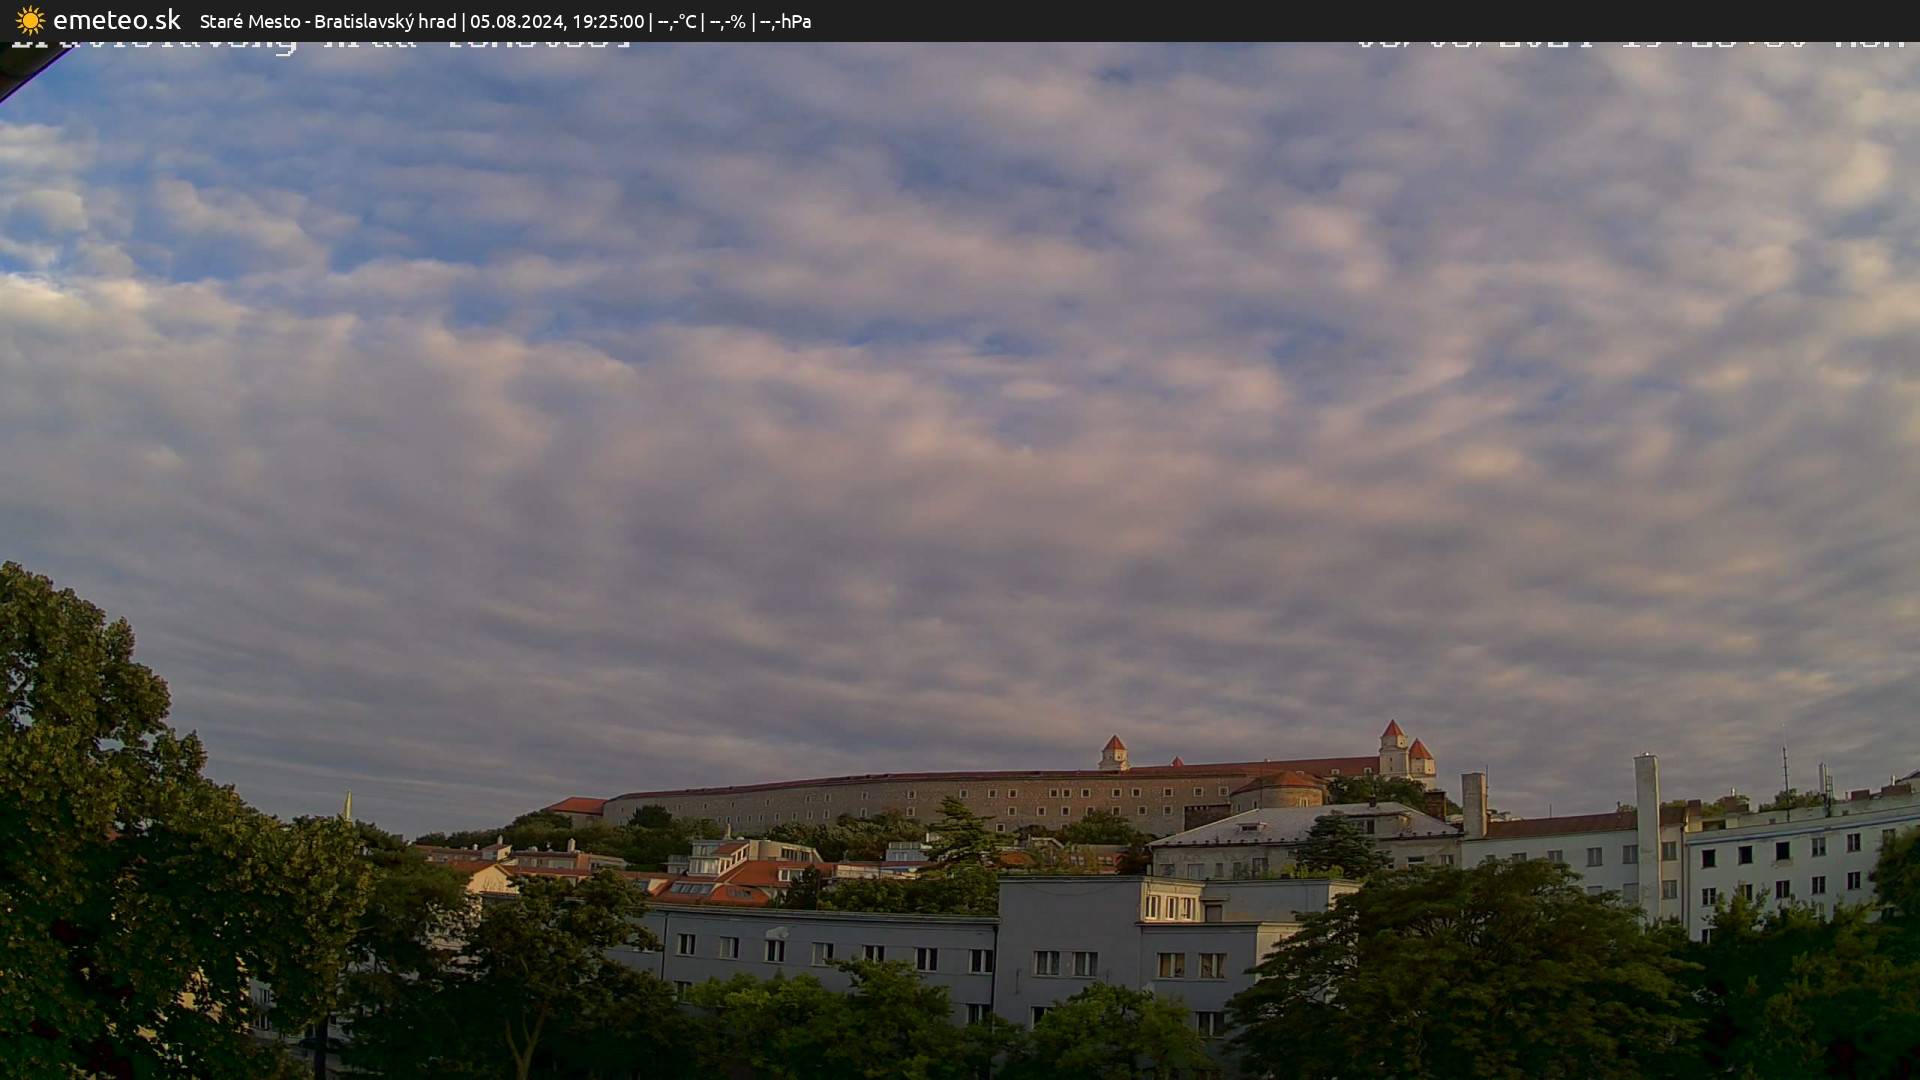This screenshot has height=1080, width=1920.
Task: Click the castle's left red-roofed tower
Action: [1113, 752]
